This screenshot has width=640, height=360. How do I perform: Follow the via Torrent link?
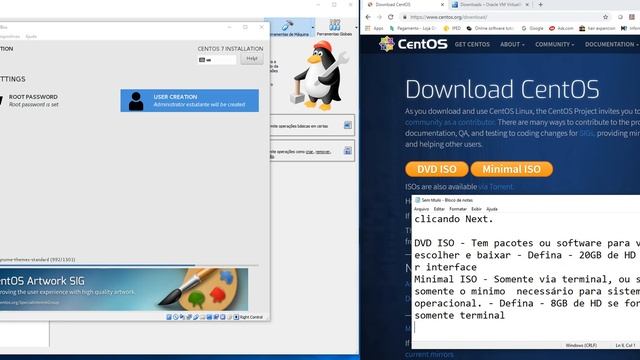point(496,187)
